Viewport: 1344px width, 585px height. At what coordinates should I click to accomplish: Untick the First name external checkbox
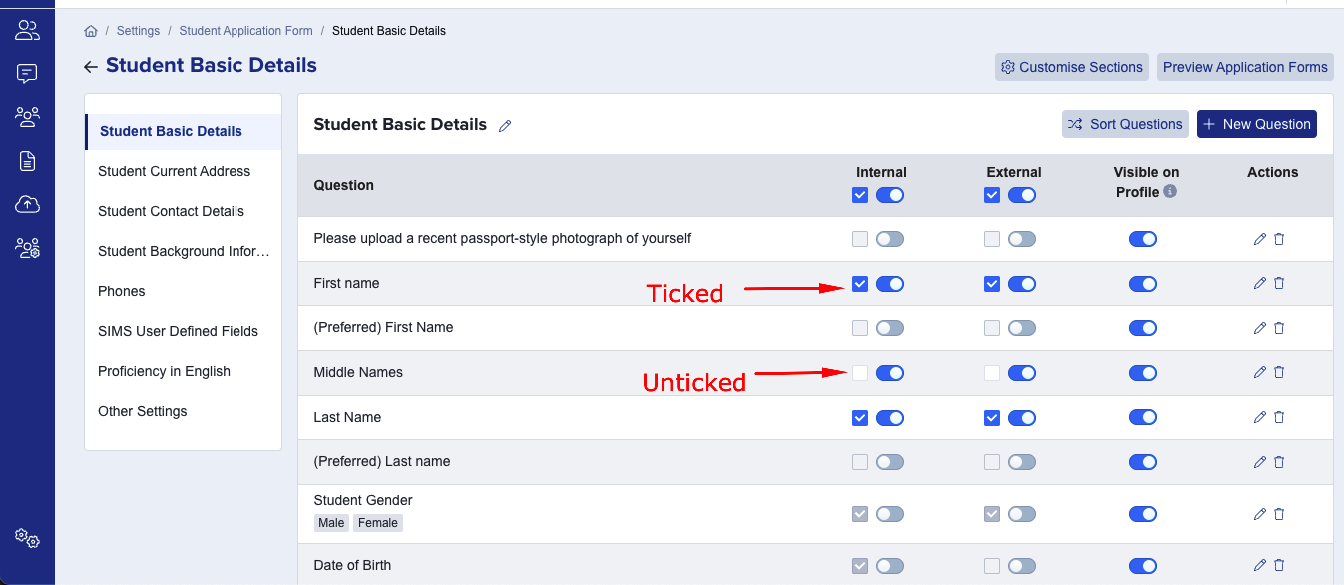point(992,284)
